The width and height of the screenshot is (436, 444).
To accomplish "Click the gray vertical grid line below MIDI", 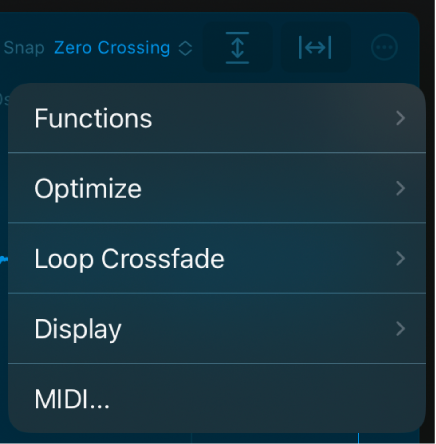I will 191,438.
